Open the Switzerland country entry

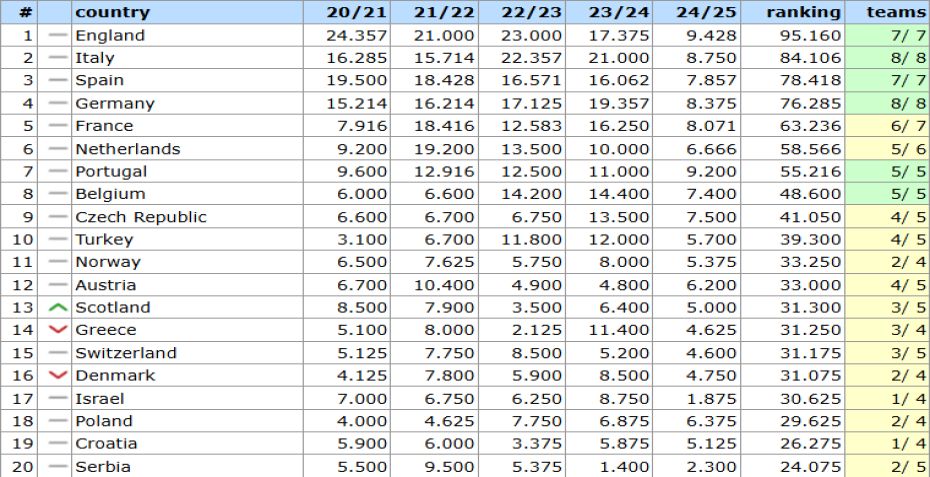126,353
